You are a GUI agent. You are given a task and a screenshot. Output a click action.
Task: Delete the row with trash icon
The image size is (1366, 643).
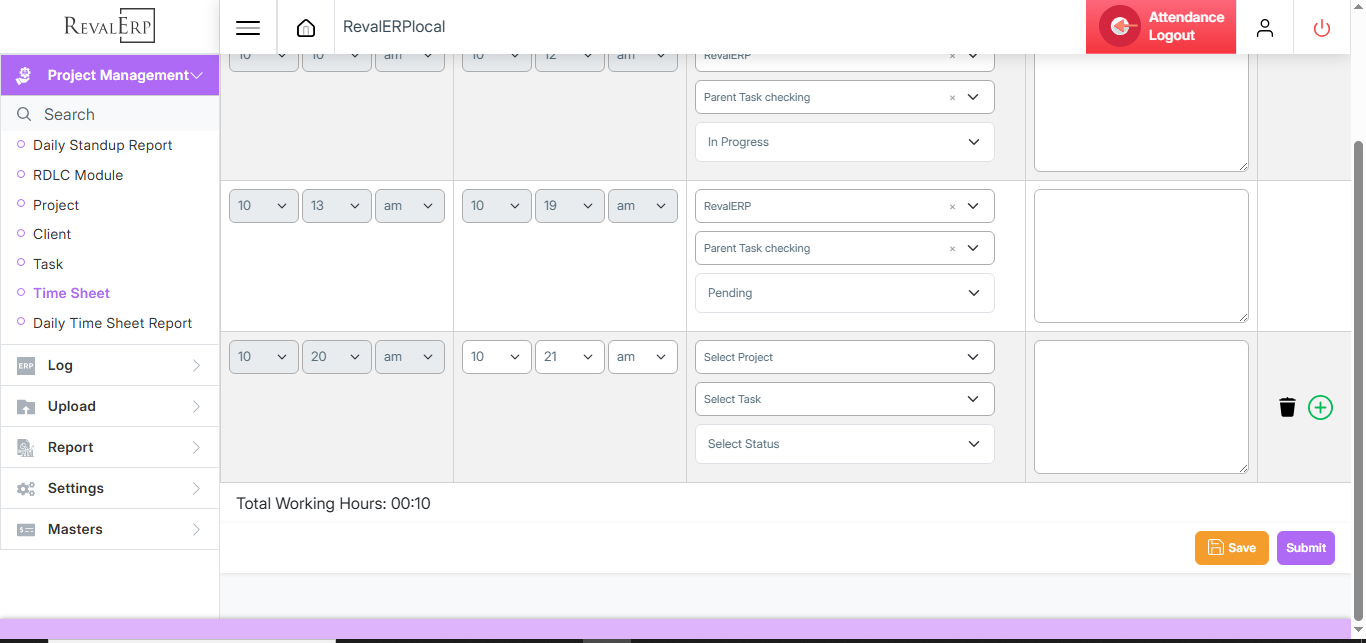click(x=1287, y=408)
